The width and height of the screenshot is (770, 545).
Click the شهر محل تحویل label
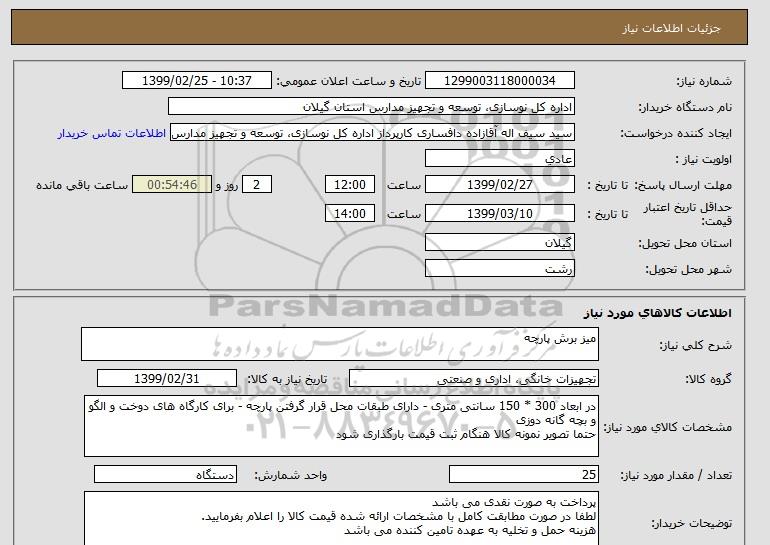[688, 270]
